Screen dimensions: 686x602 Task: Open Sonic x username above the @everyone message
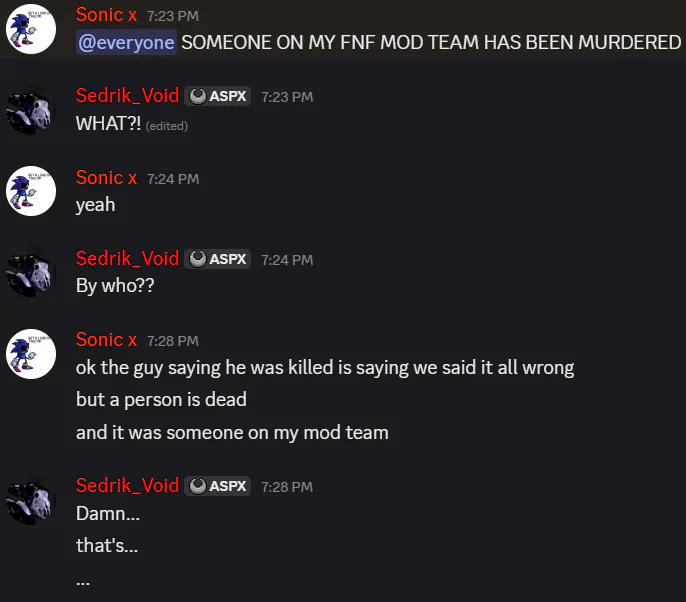tap(106, 15)
